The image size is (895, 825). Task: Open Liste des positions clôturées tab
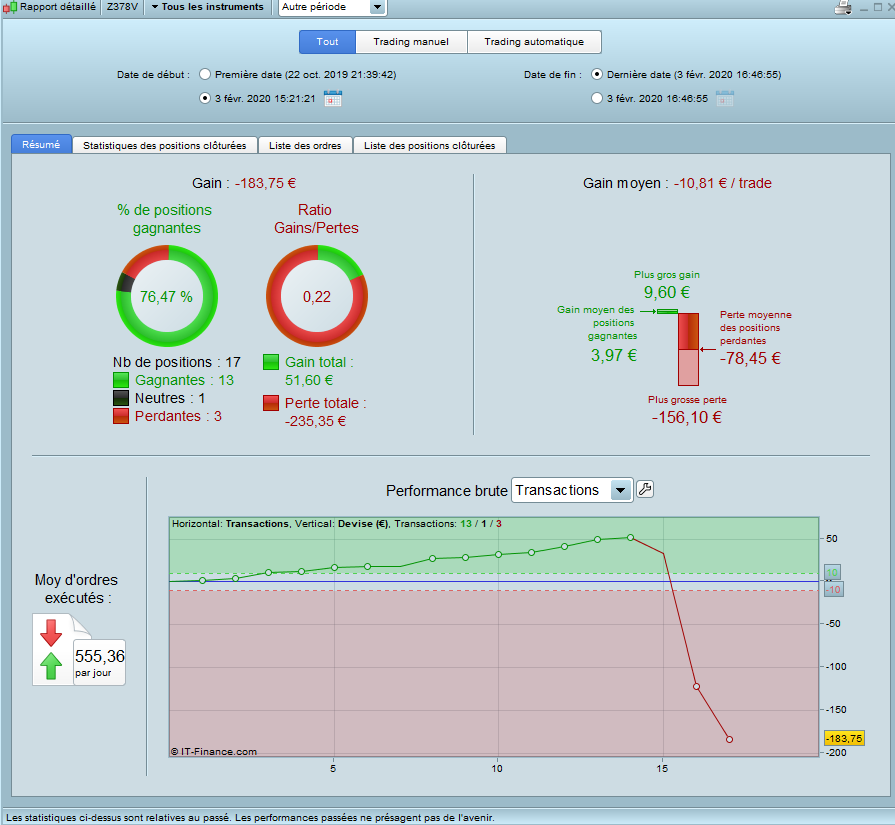(430, 146)
